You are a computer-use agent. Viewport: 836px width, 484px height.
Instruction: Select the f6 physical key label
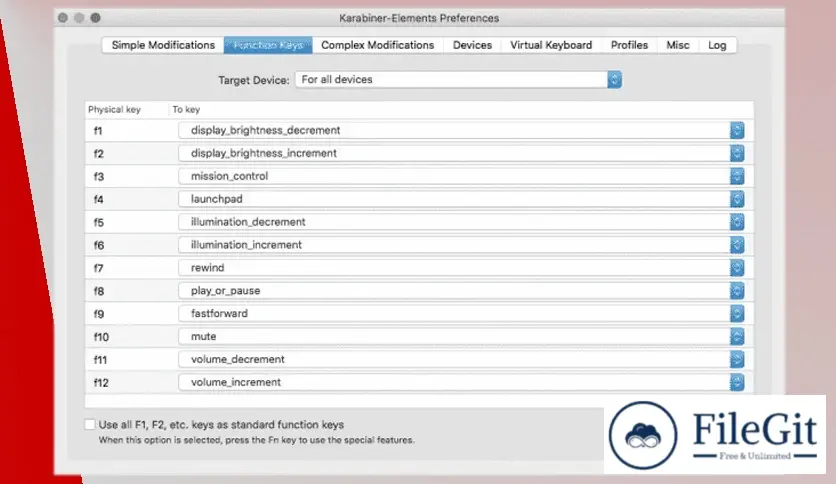99,245
